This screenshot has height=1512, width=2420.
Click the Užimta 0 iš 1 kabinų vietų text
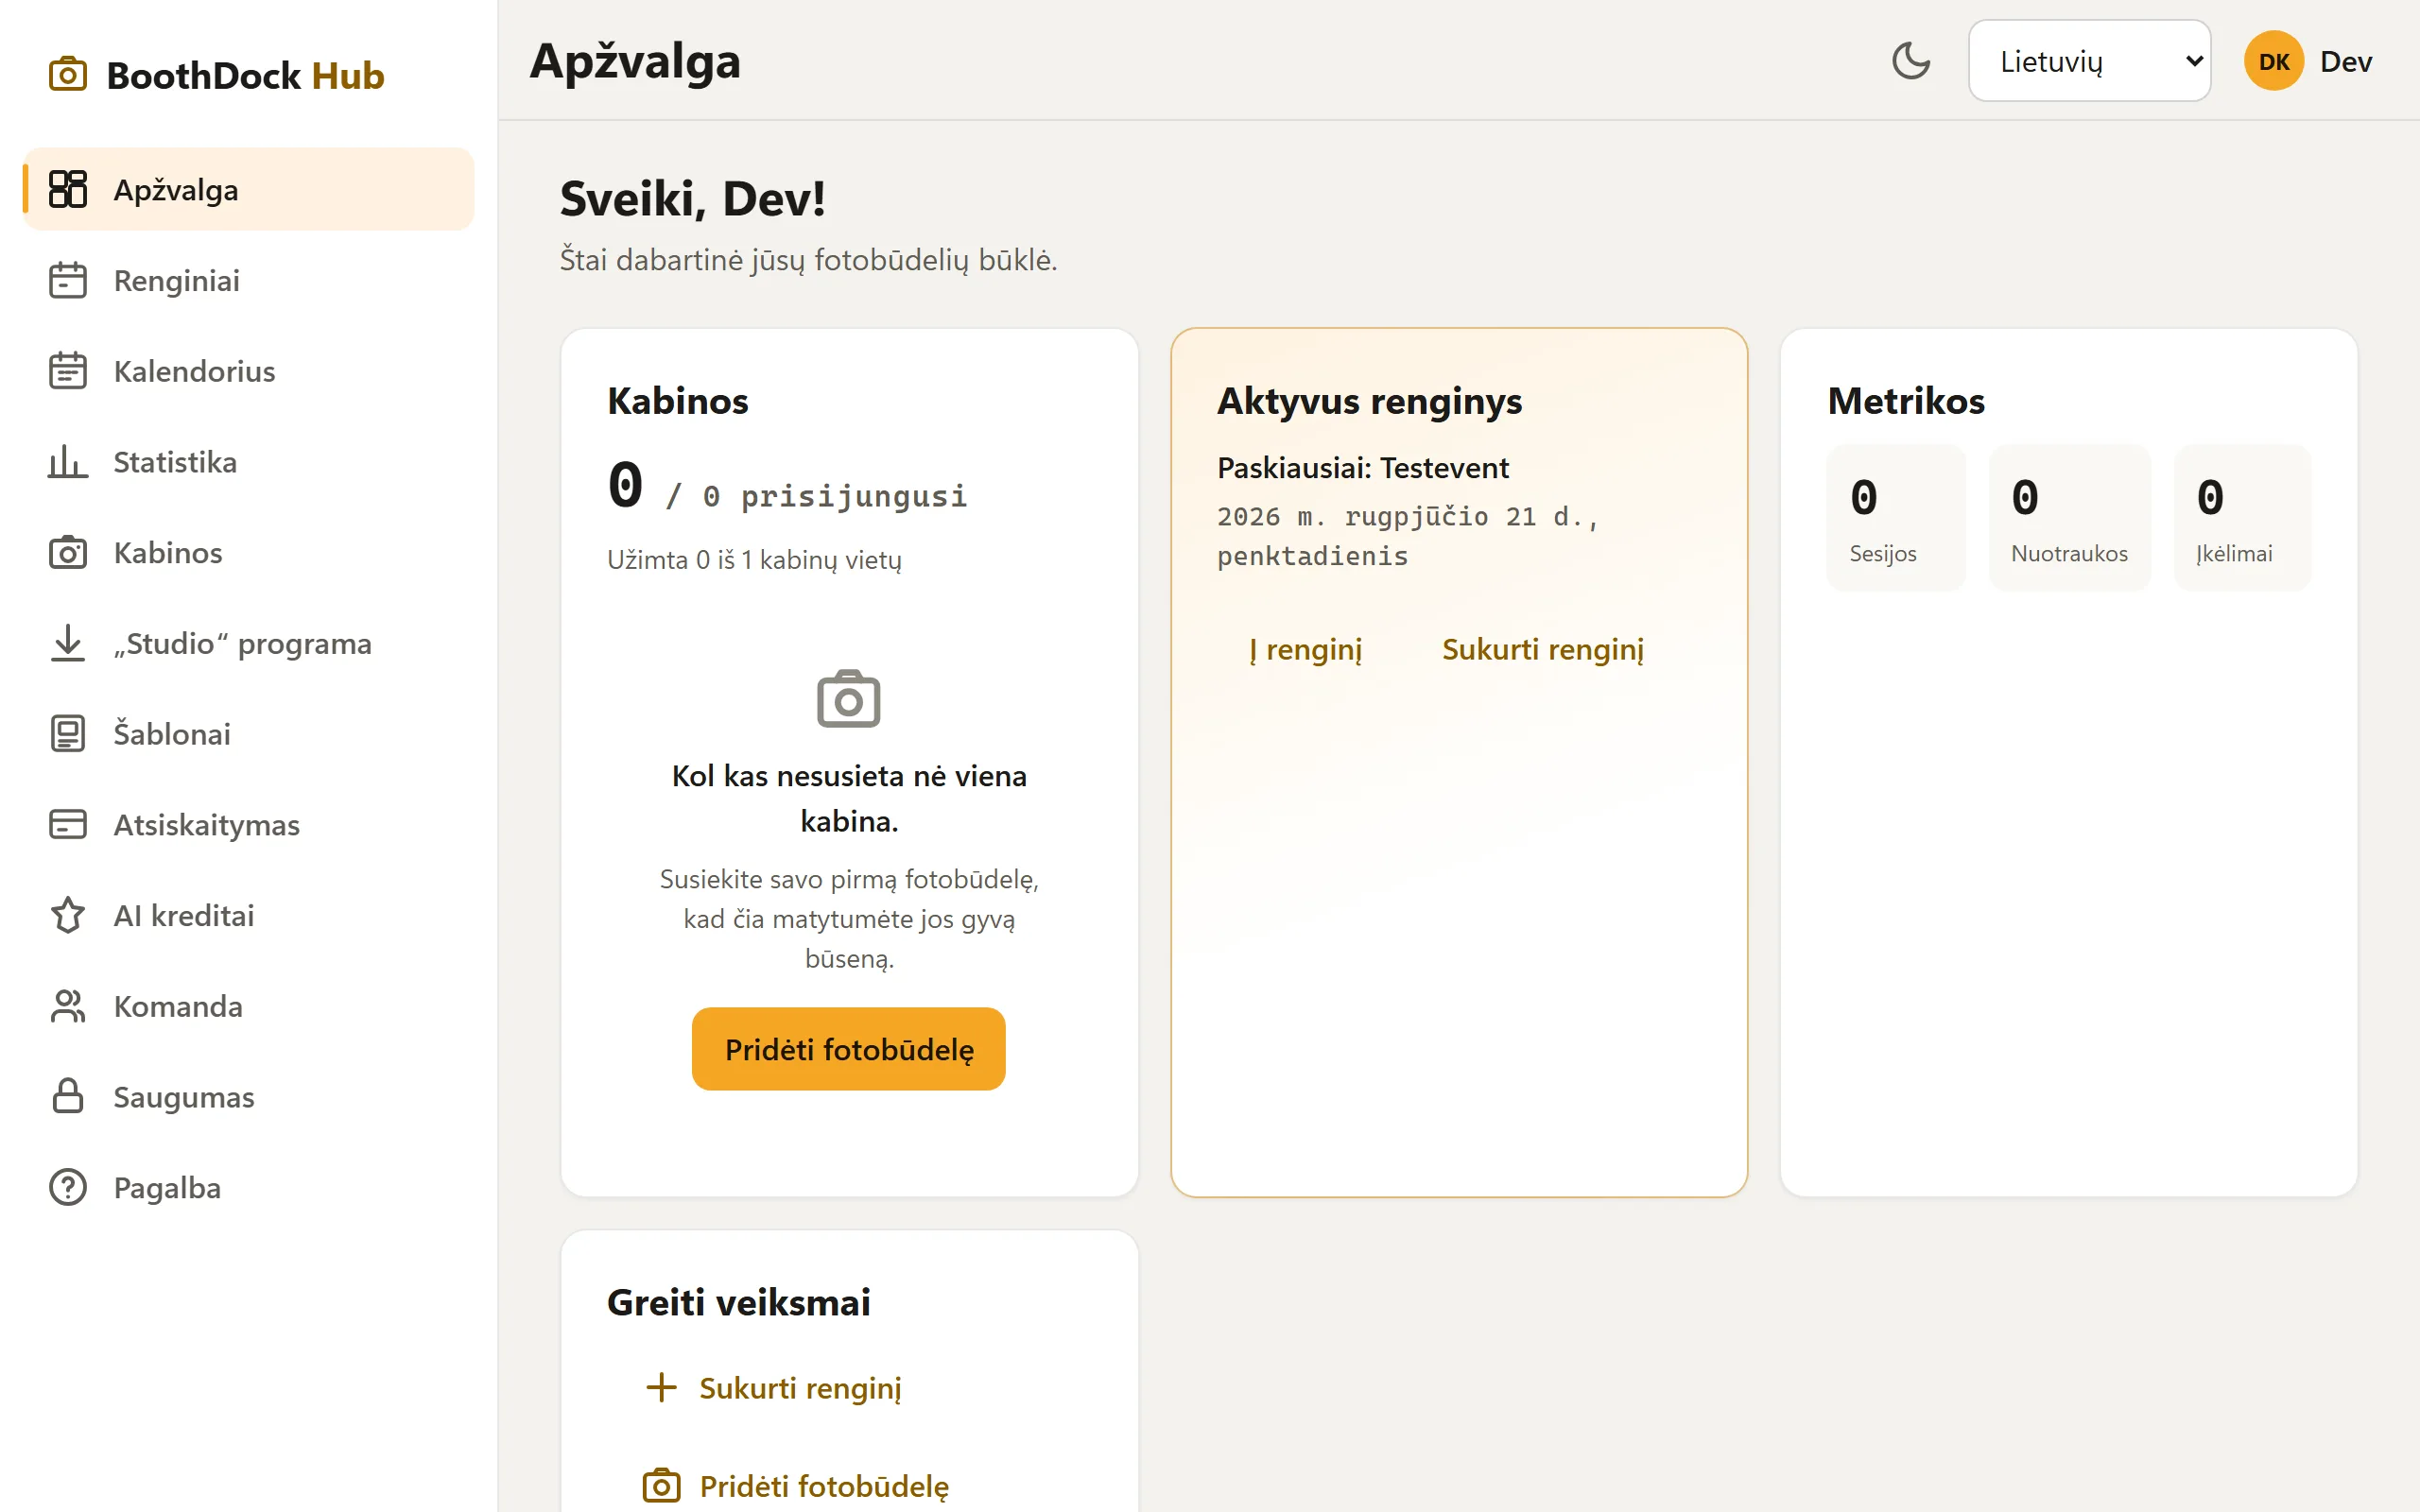pyautogui.click(x=754, y=559)
